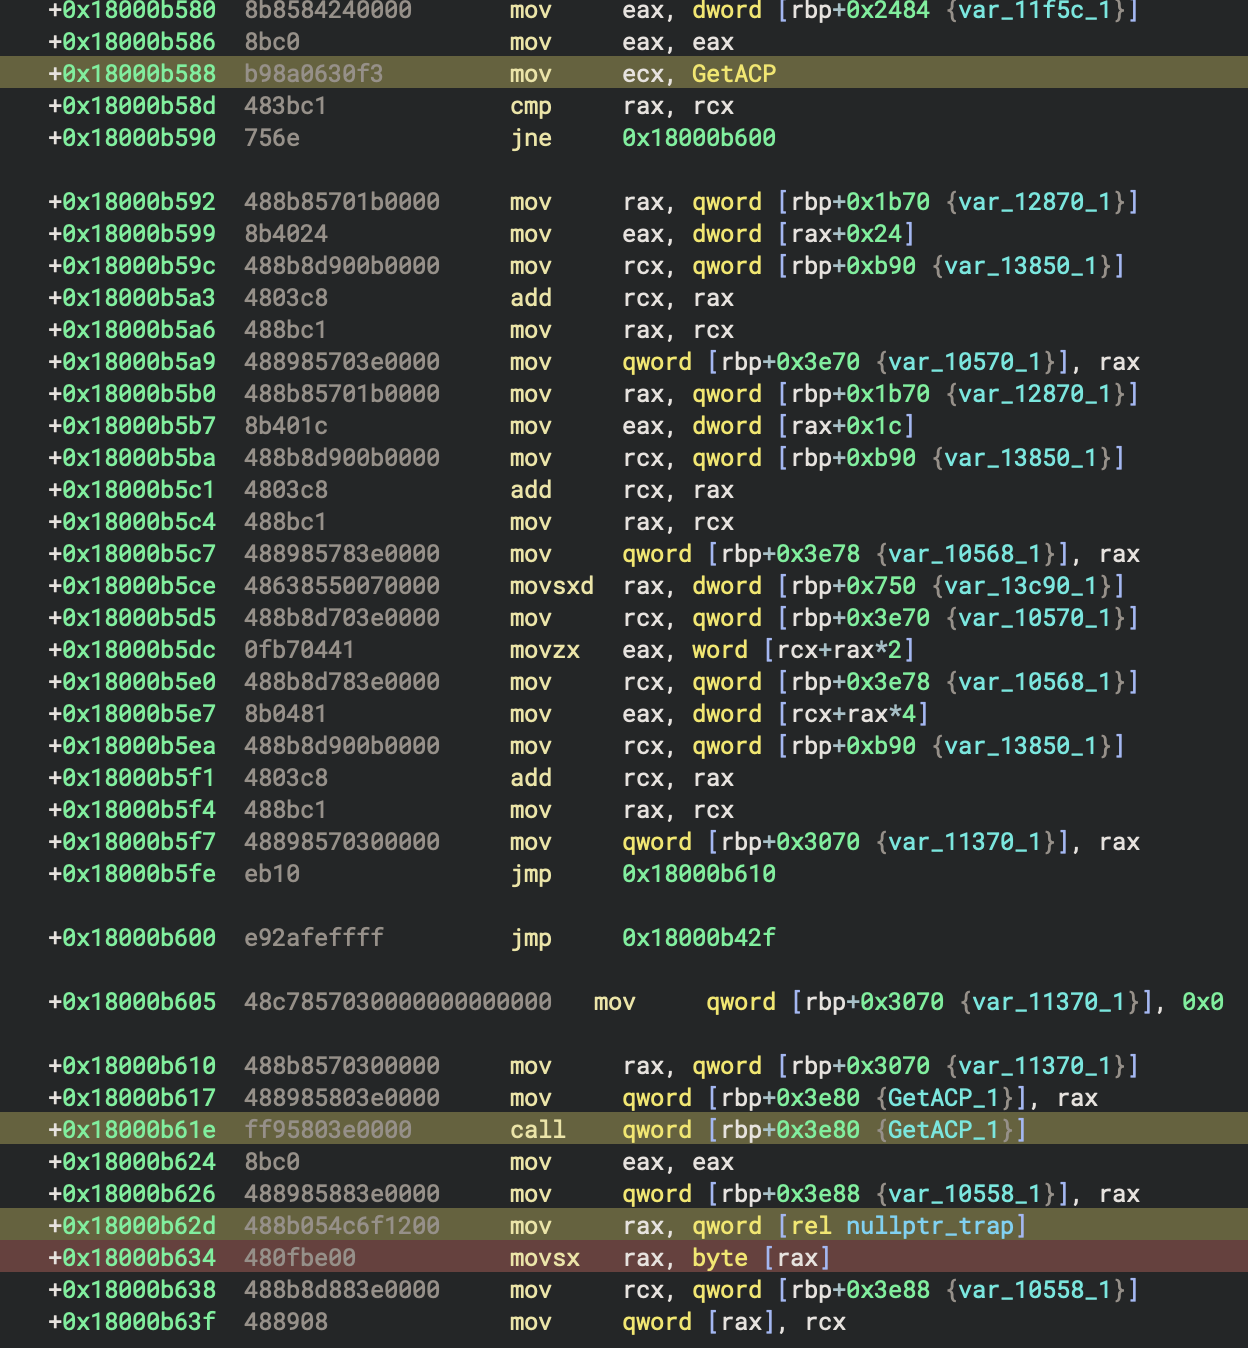Click operand byte [rax] on the red line
Viewport: 1248px width, 1348px height.
coord(761,1258)
